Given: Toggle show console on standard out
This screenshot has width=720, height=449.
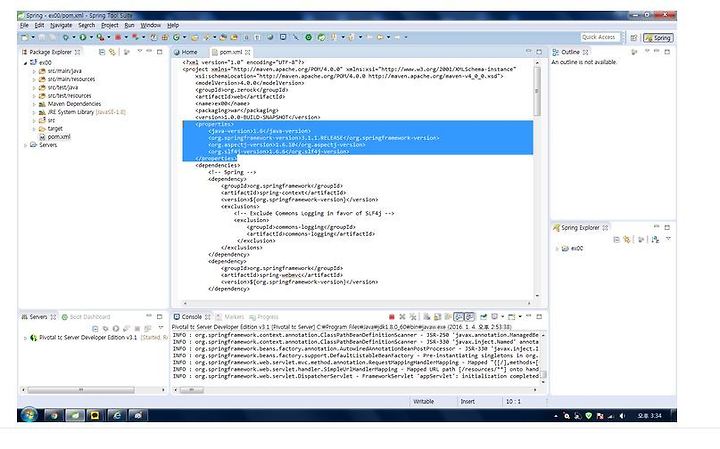Looking at the screenshot, I should coord(458,317).
